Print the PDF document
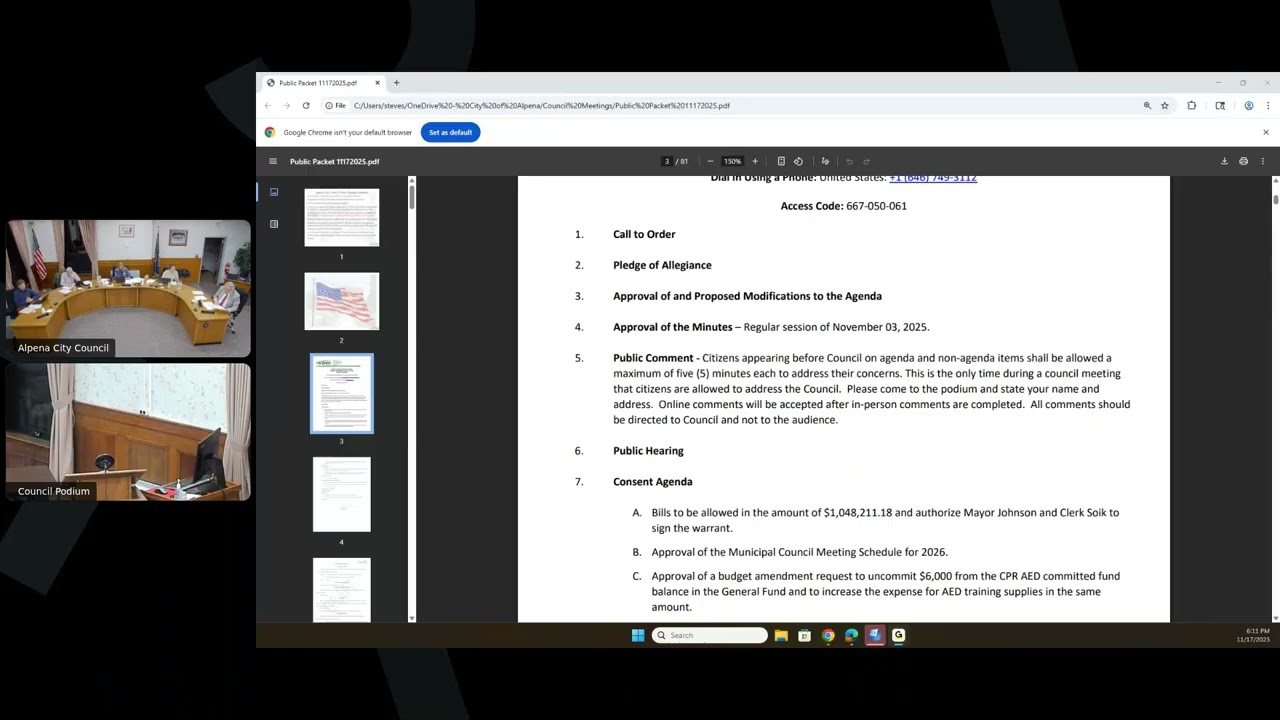This screenshot has height=720, width=1280. click(x=1243, y=161)
